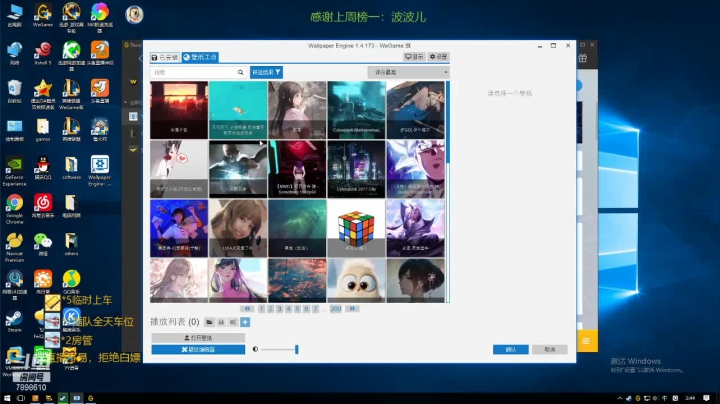Go to results page 2
The width and height of the screenshot is (720, 404).
tap(270, 309)
